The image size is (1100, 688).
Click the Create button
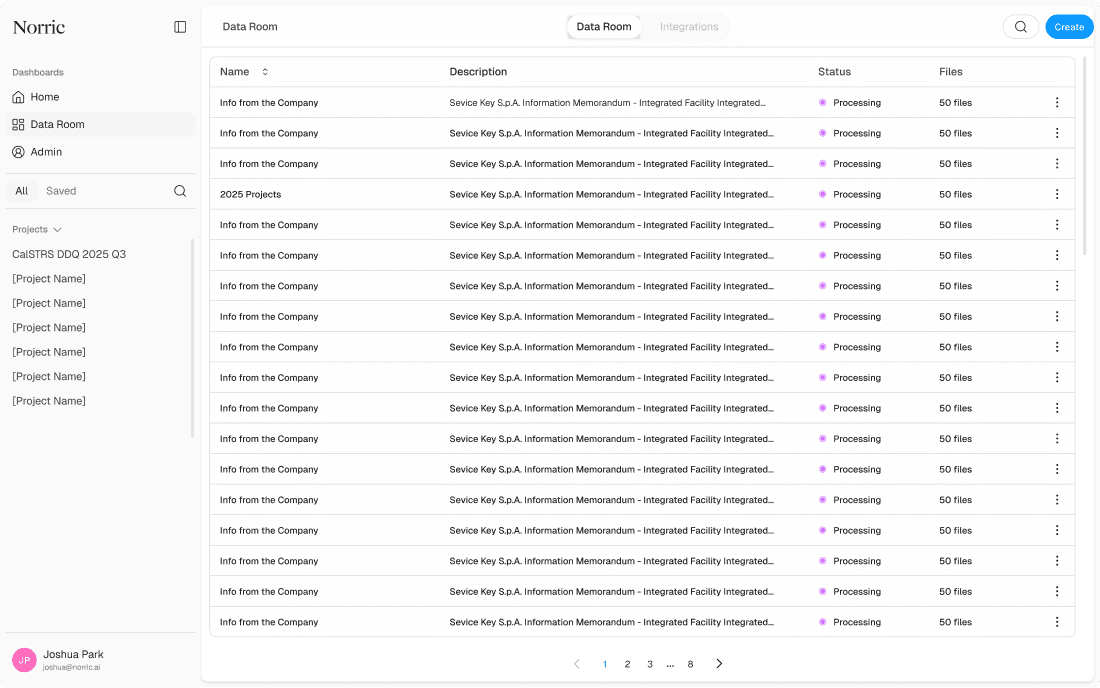tap(1069, 27)
